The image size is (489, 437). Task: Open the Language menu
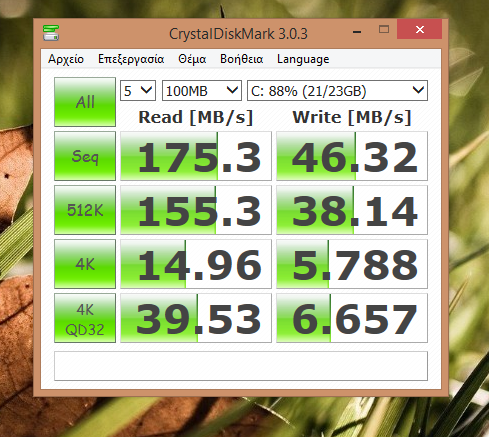point(303,59)
